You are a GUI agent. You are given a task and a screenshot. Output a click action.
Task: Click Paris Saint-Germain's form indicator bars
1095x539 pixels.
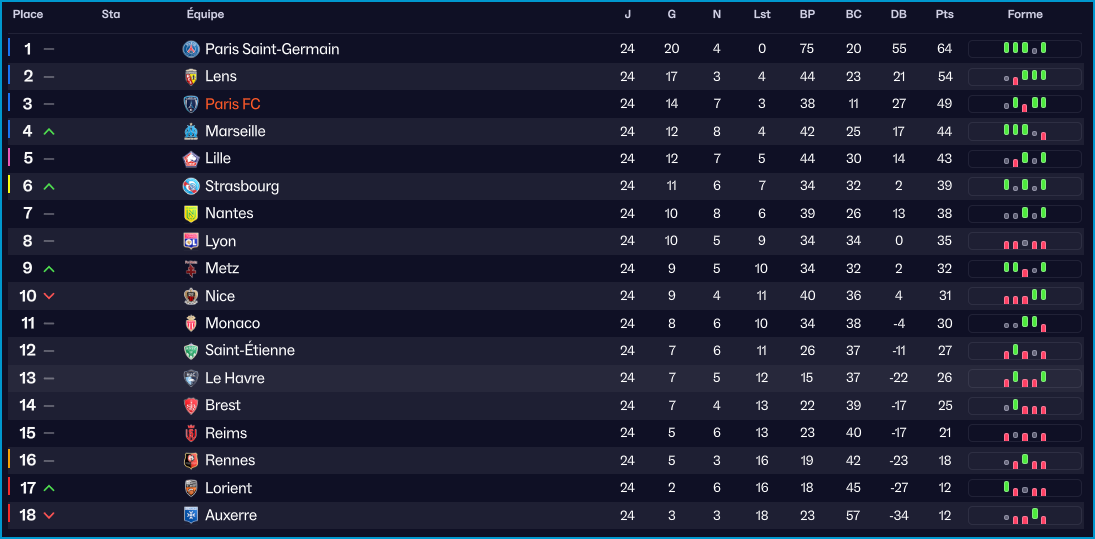tap(1025, 49)
